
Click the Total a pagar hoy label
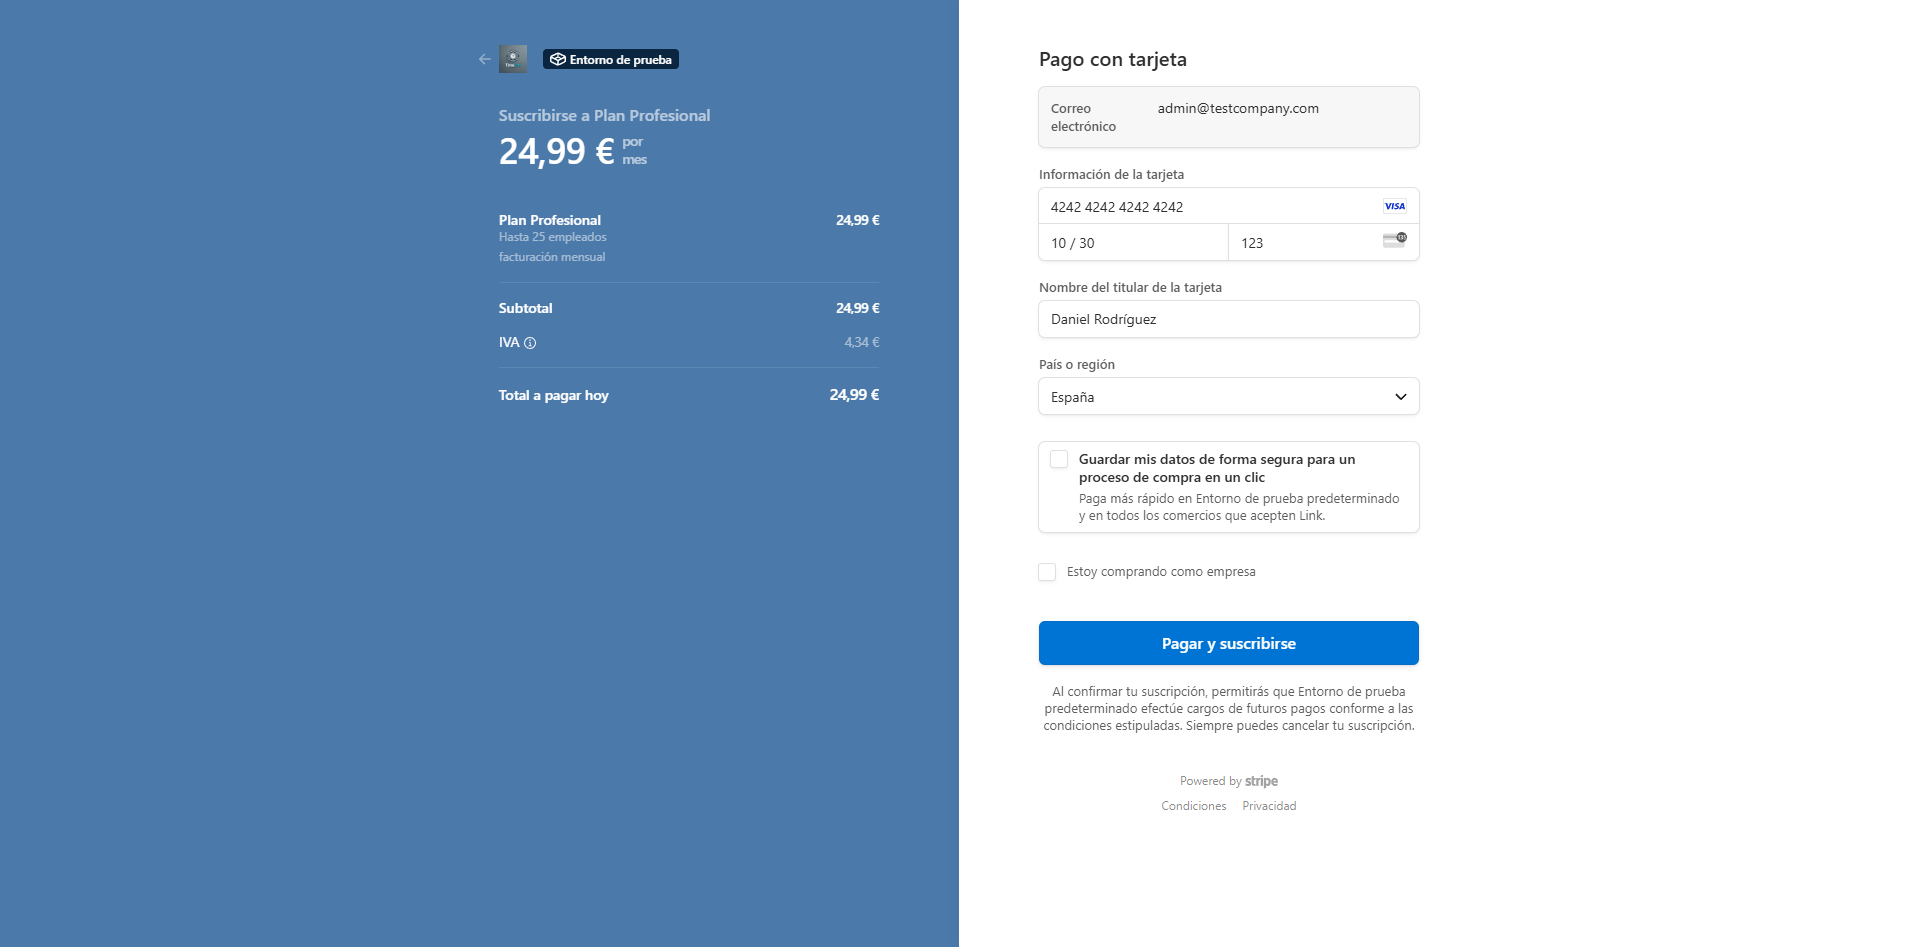(554, 395)
